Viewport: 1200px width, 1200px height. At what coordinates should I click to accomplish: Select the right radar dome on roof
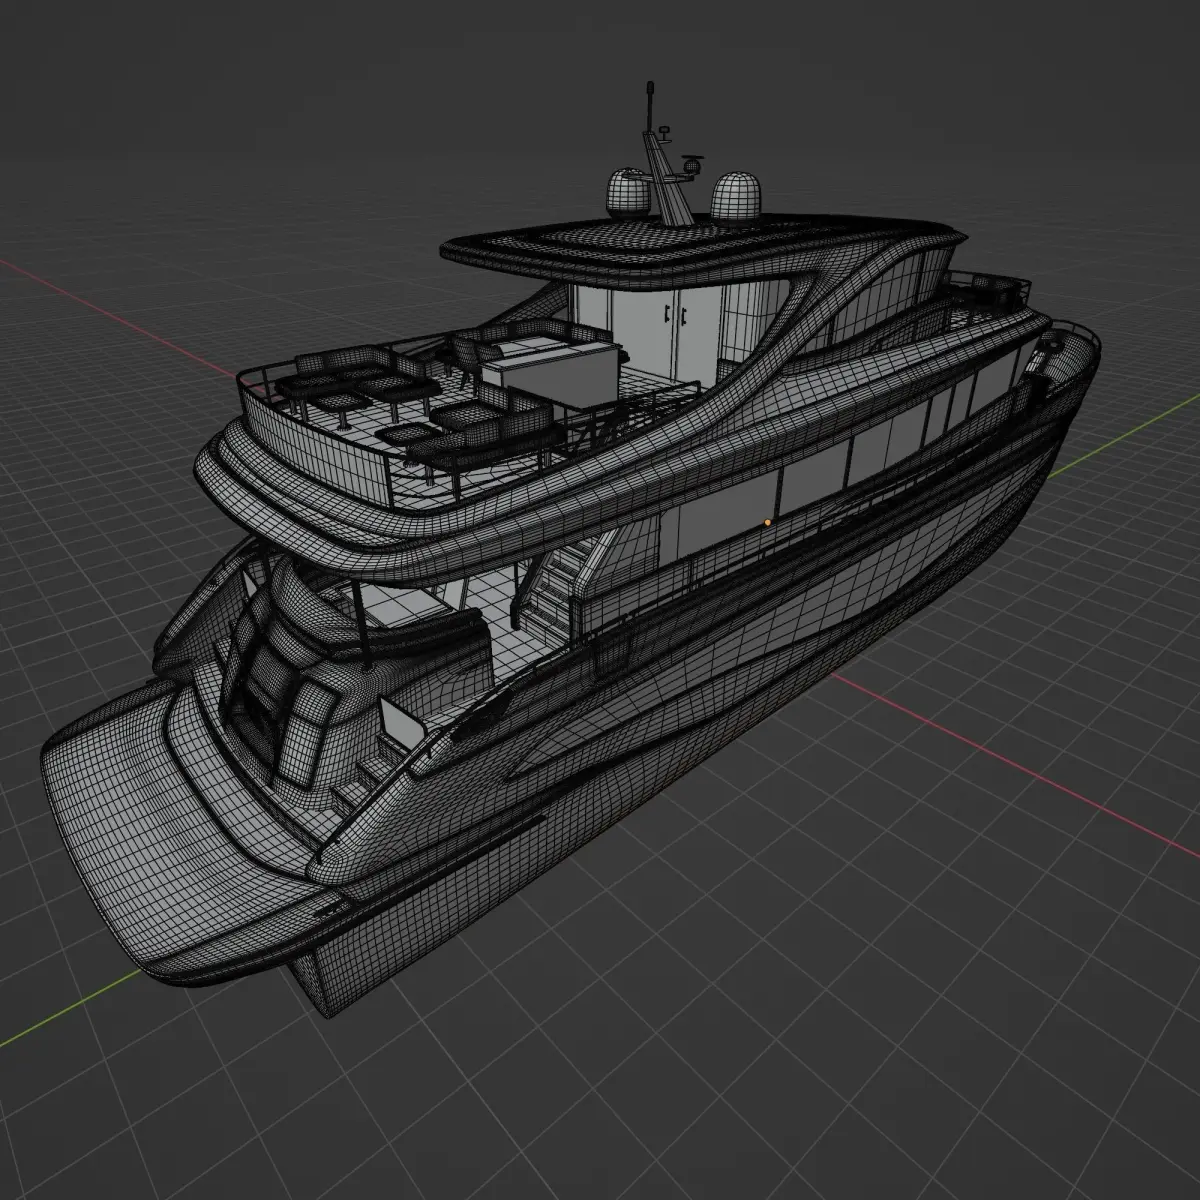click(737, 196)
